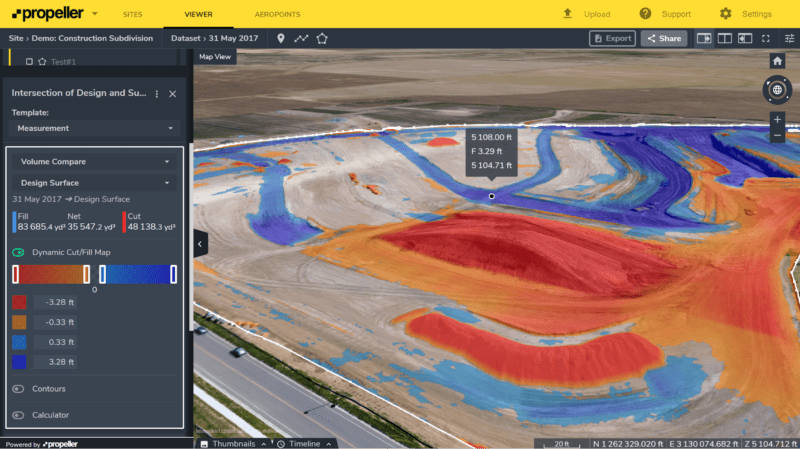Edit the -3.28 ft value field

[x=55, y=302]
